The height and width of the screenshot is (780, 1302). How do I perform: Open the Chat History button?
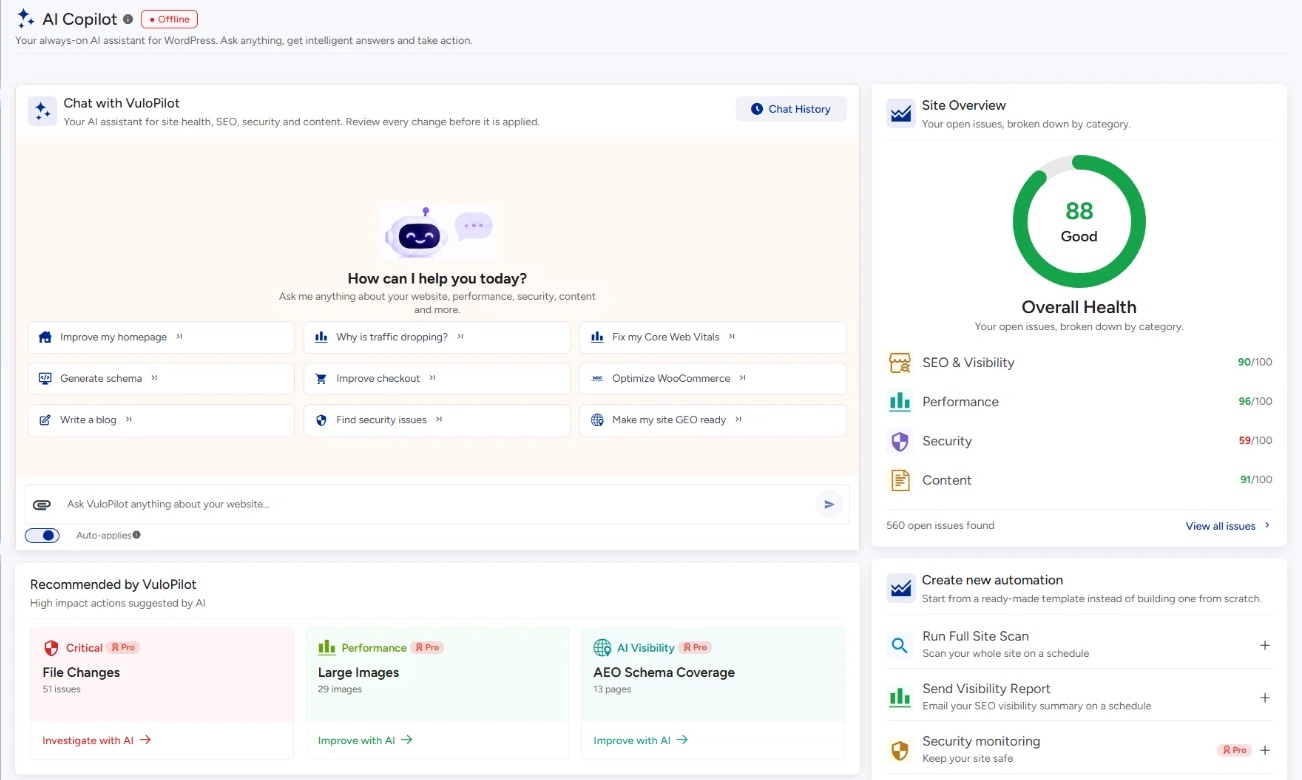(791, 109)
